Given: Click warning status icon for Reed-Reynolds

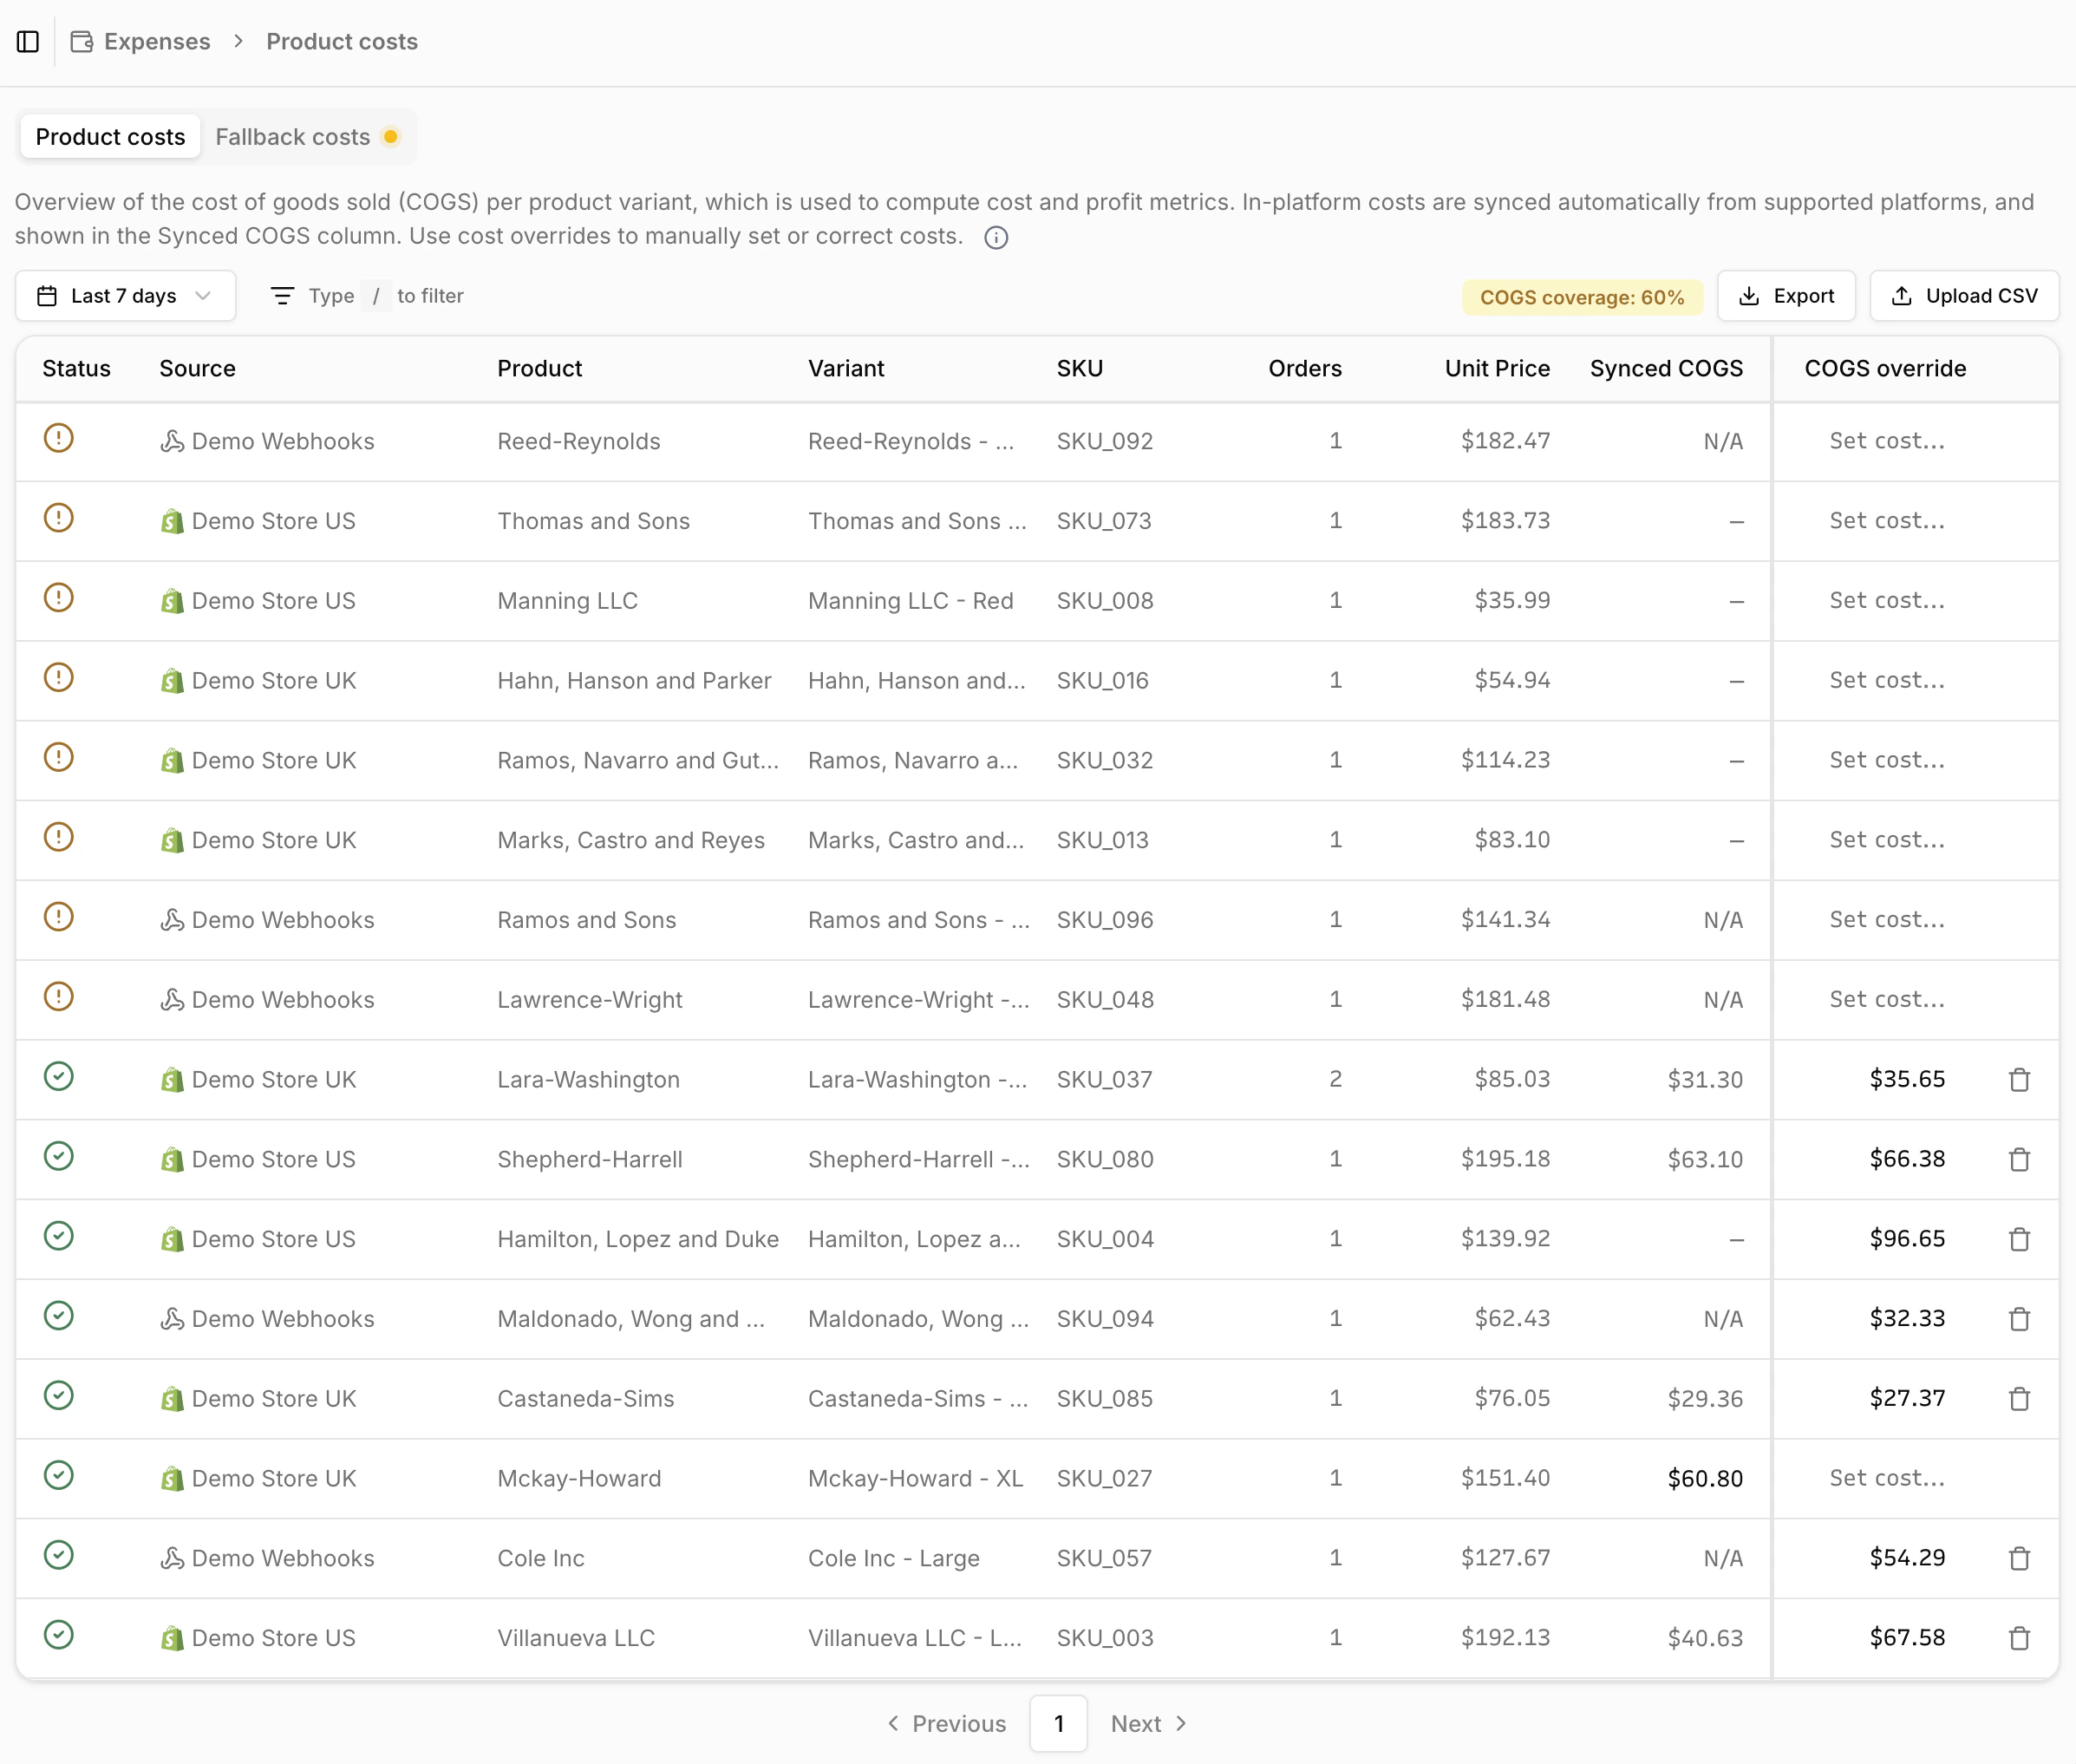Looking at the screenshot, I should coord(59,438).
